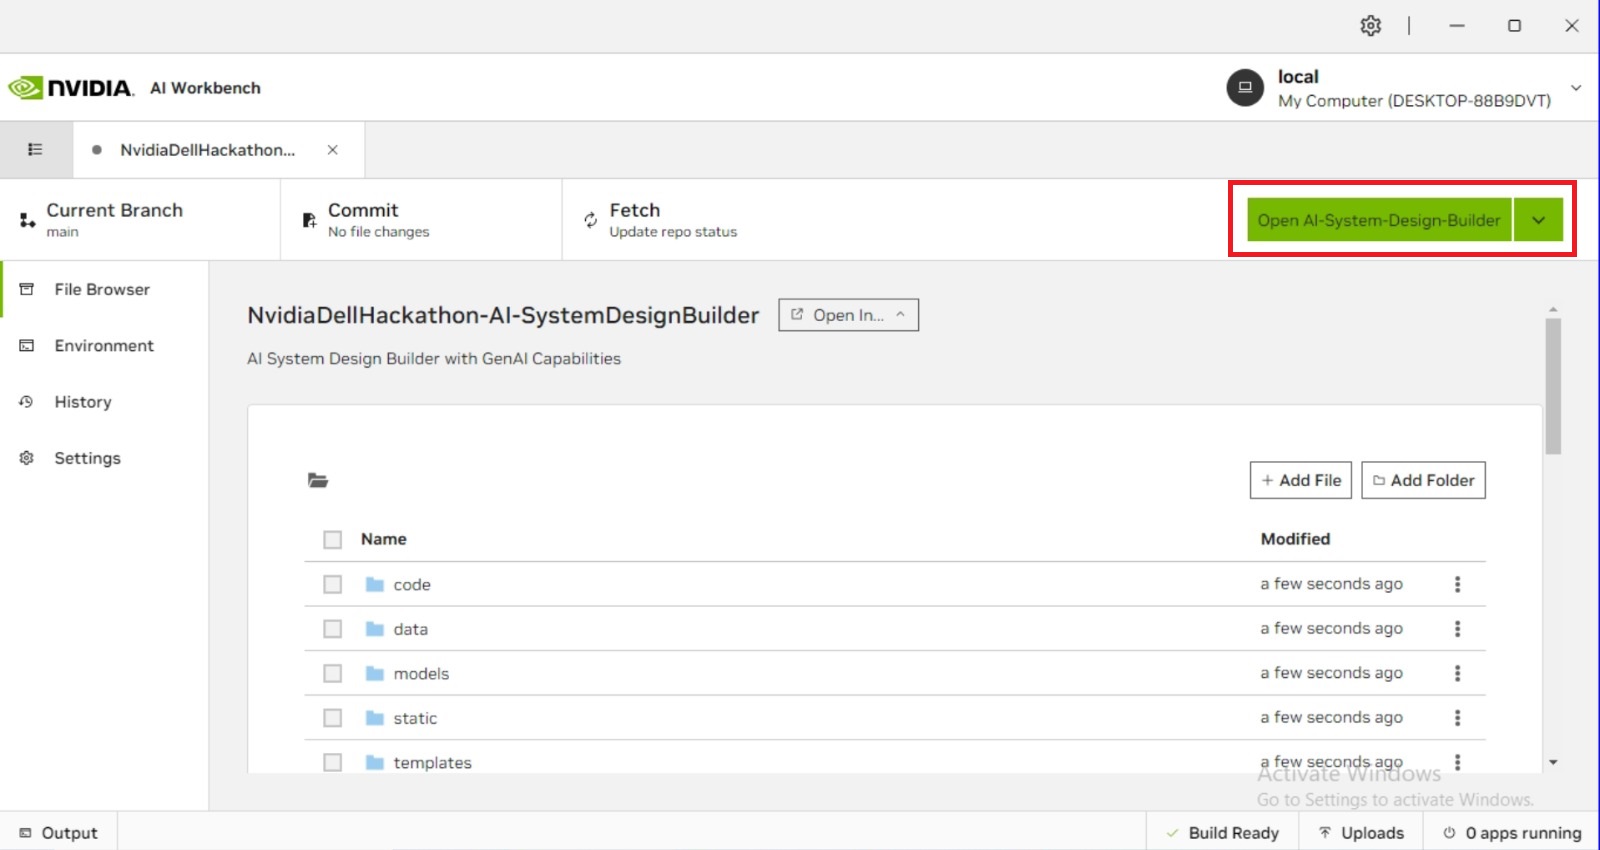Click the Fetch refresh icon
The width and height of the screenshot is (1600, 850).
click(591, 220)
